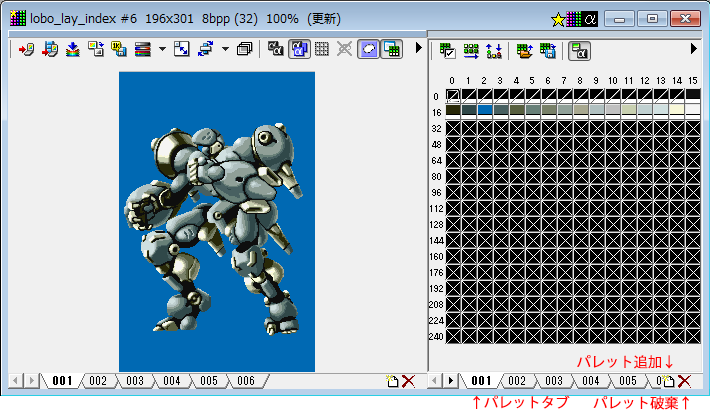Click the load palette folder icon
This screenshot has width=710, height=410.
(x=524, y=51)
